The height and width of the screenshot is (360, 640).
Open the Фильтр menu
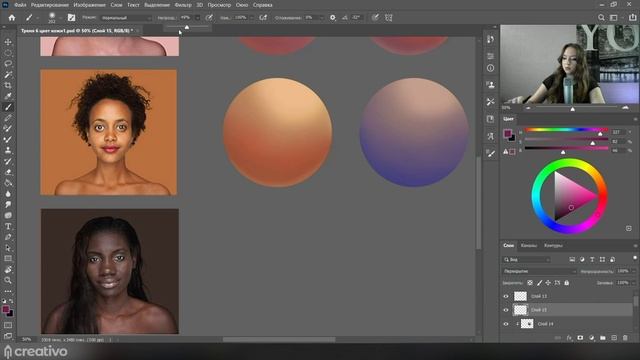pyautogui.click(x=183, y=5)
